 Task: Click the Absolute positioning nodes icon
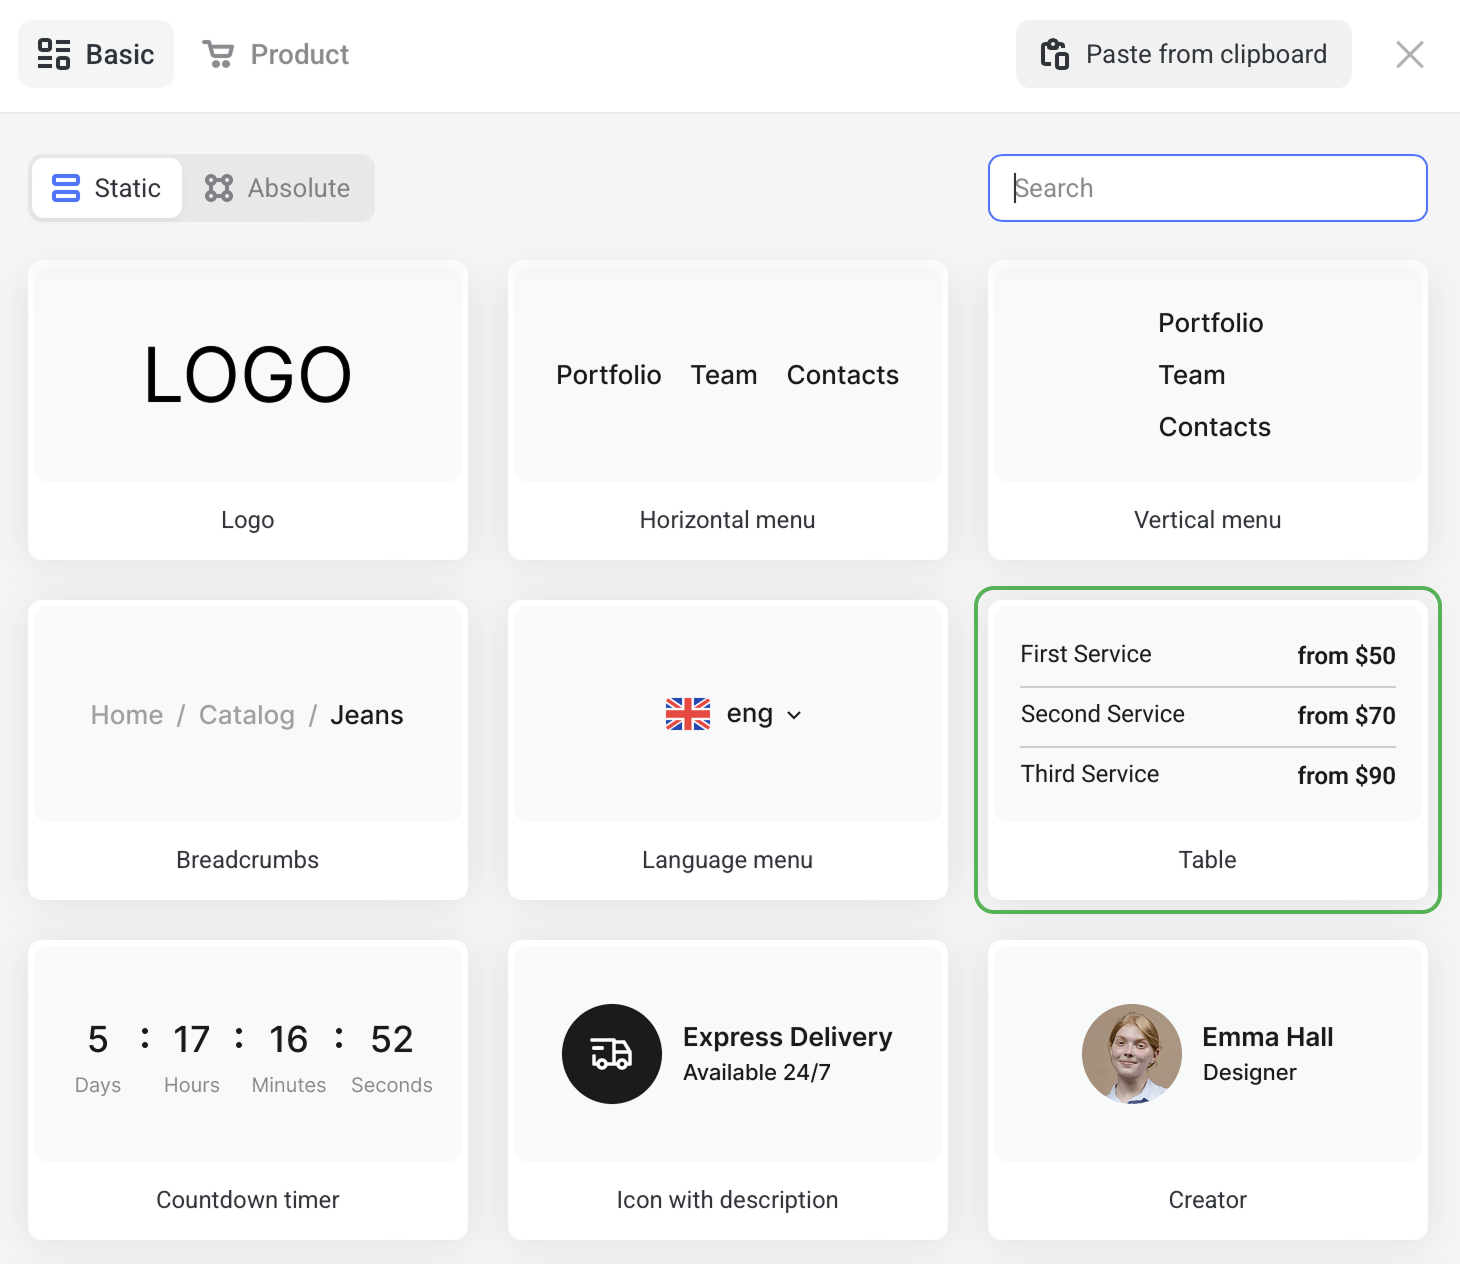pos(219,188)
